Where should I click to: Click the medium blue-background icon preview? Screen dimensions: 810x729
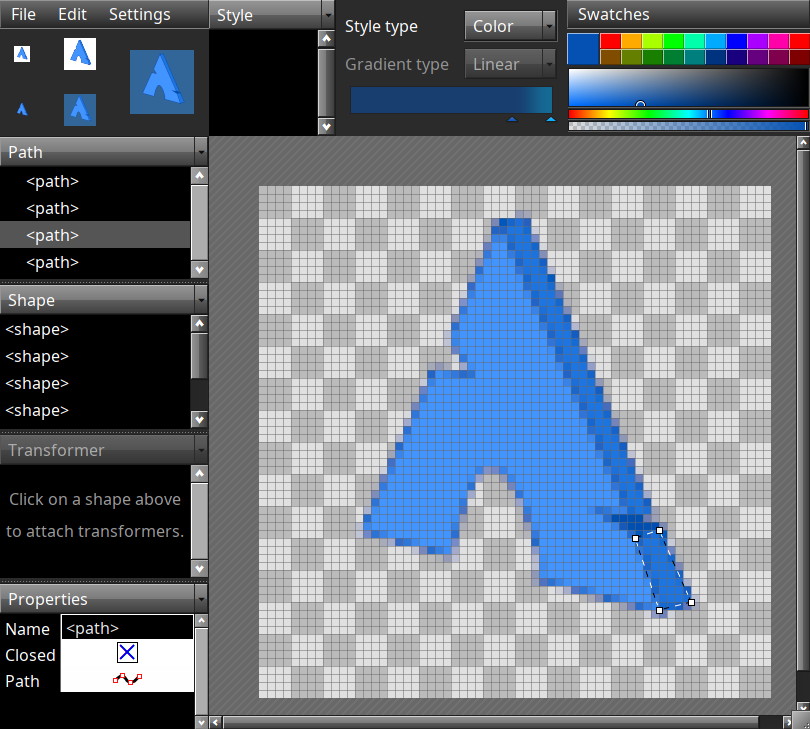click(x=80, y=110)
